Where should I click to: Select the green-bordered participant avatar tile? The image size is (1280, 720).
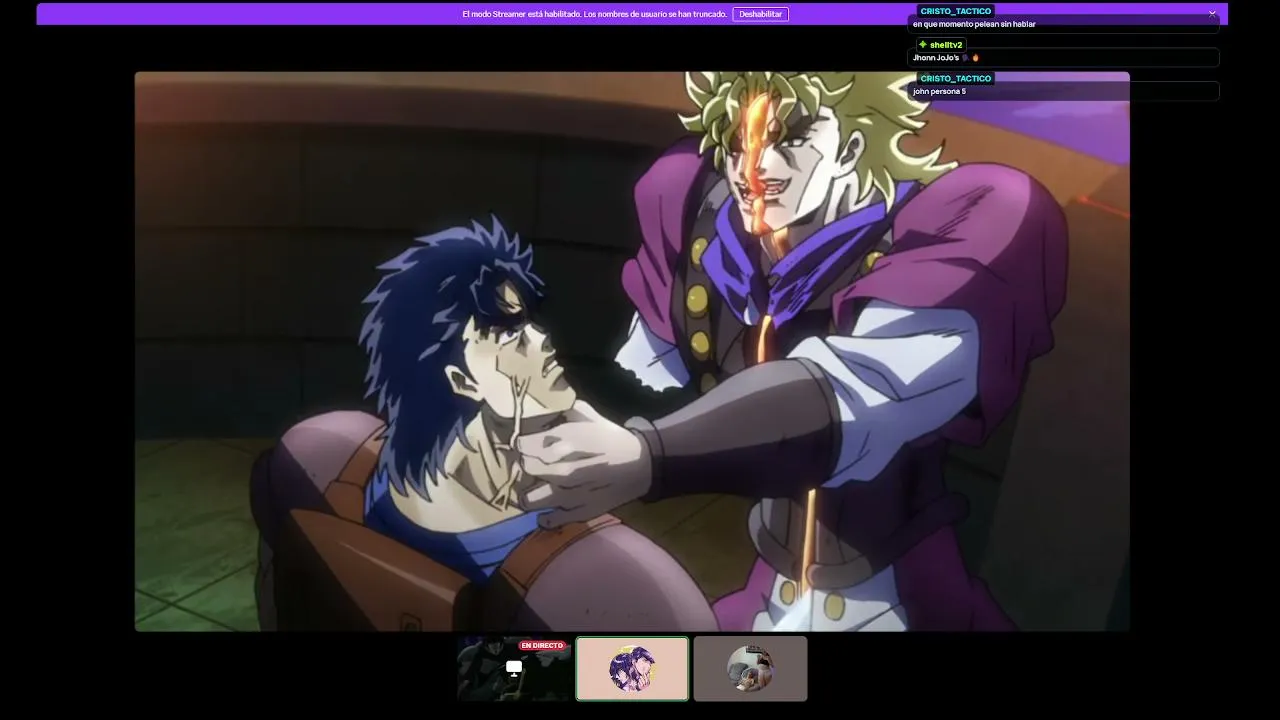point(632,668)
